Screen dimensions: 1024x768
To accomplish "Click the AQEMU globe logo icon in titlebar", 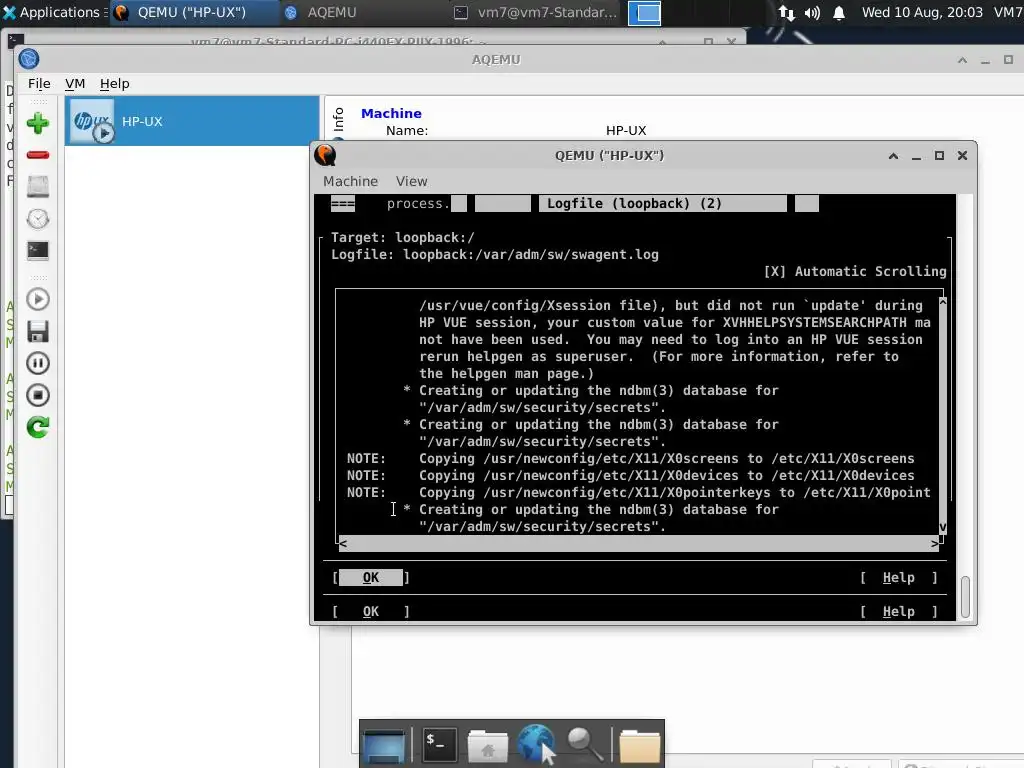I will (x=29, y=59).
